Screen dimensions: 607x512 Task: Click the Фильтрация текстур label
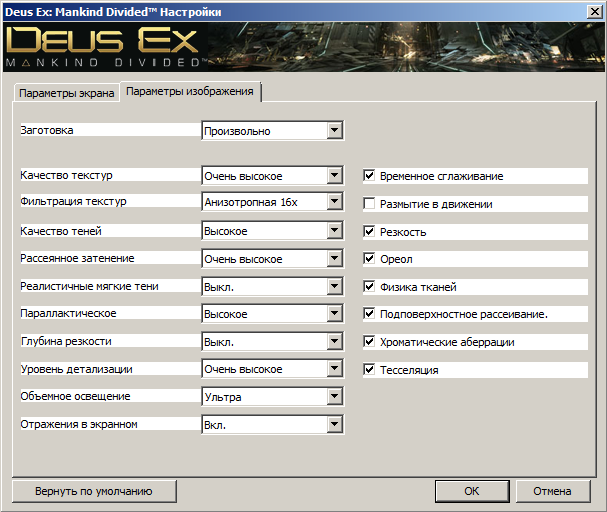coord(73,201)
